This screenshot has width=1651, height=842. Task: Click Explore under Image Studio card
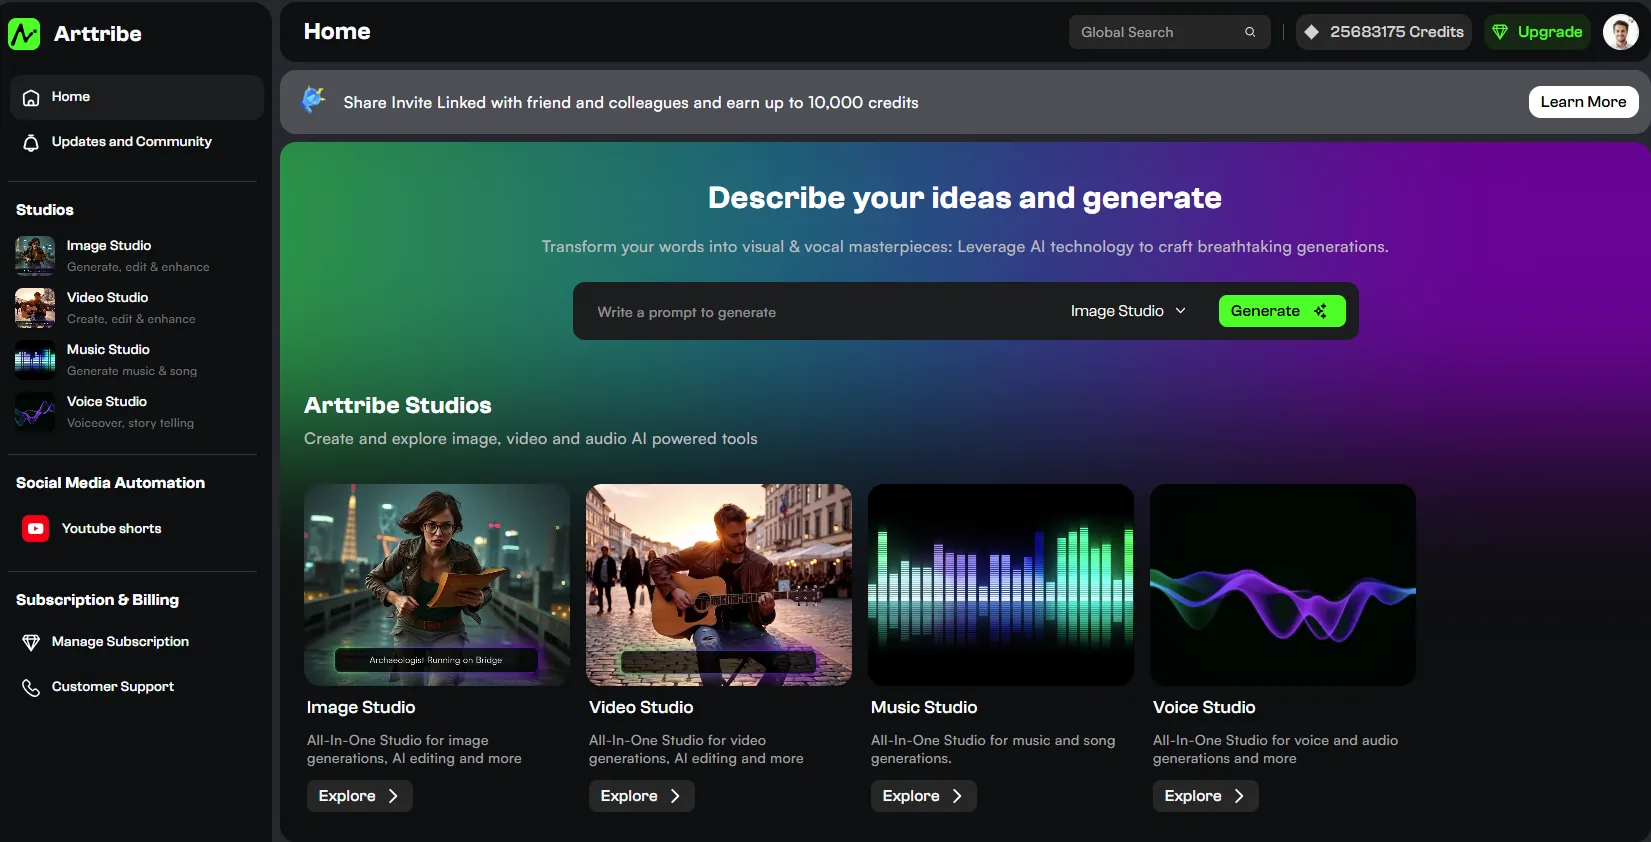359,796
